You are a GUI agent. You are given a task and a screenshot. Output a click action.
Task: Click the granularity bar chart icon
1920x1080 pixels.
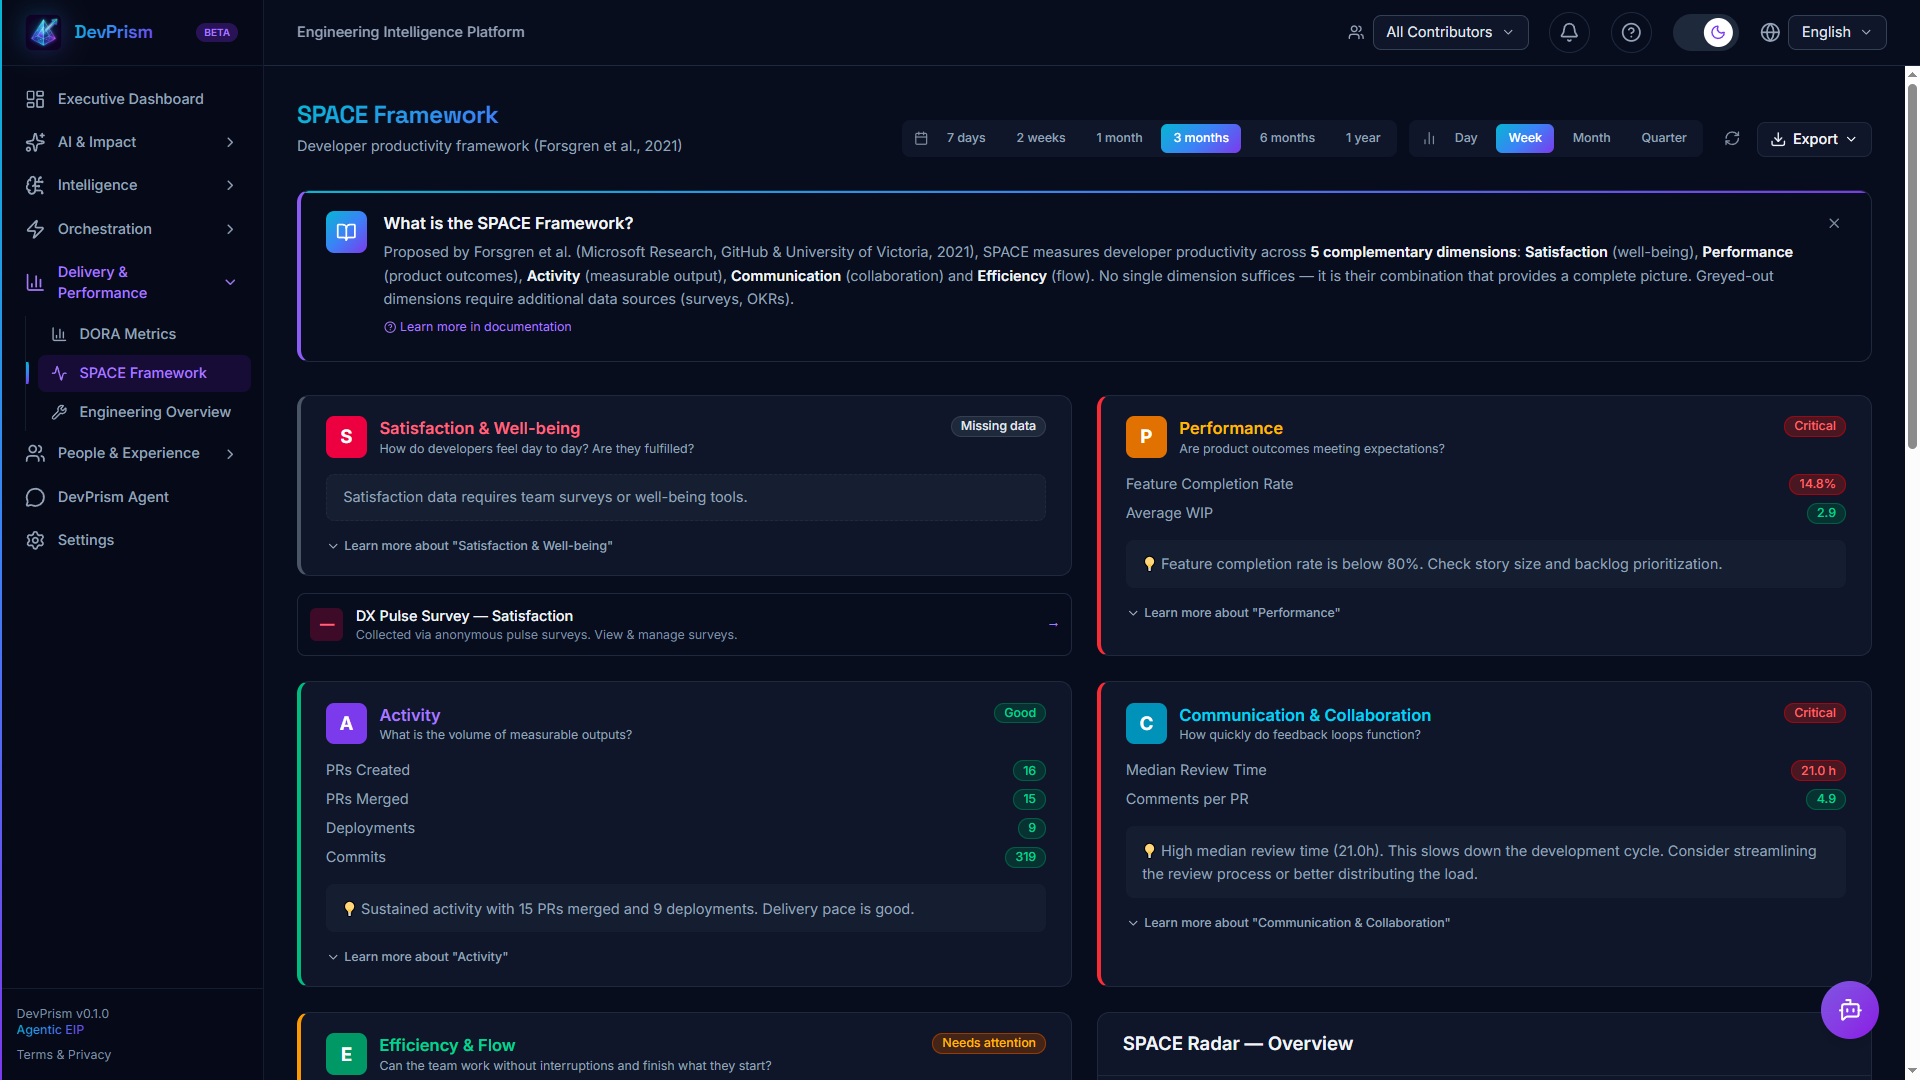1429,138
